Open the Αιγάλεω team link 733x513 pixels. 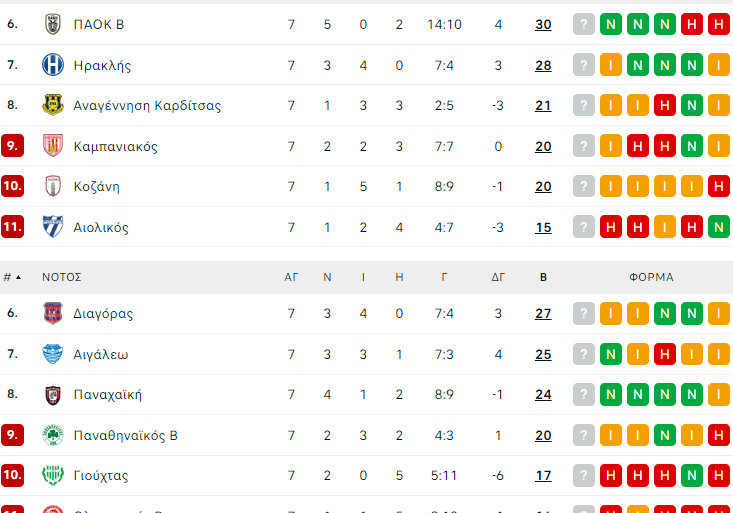click(x=101, y=354)
